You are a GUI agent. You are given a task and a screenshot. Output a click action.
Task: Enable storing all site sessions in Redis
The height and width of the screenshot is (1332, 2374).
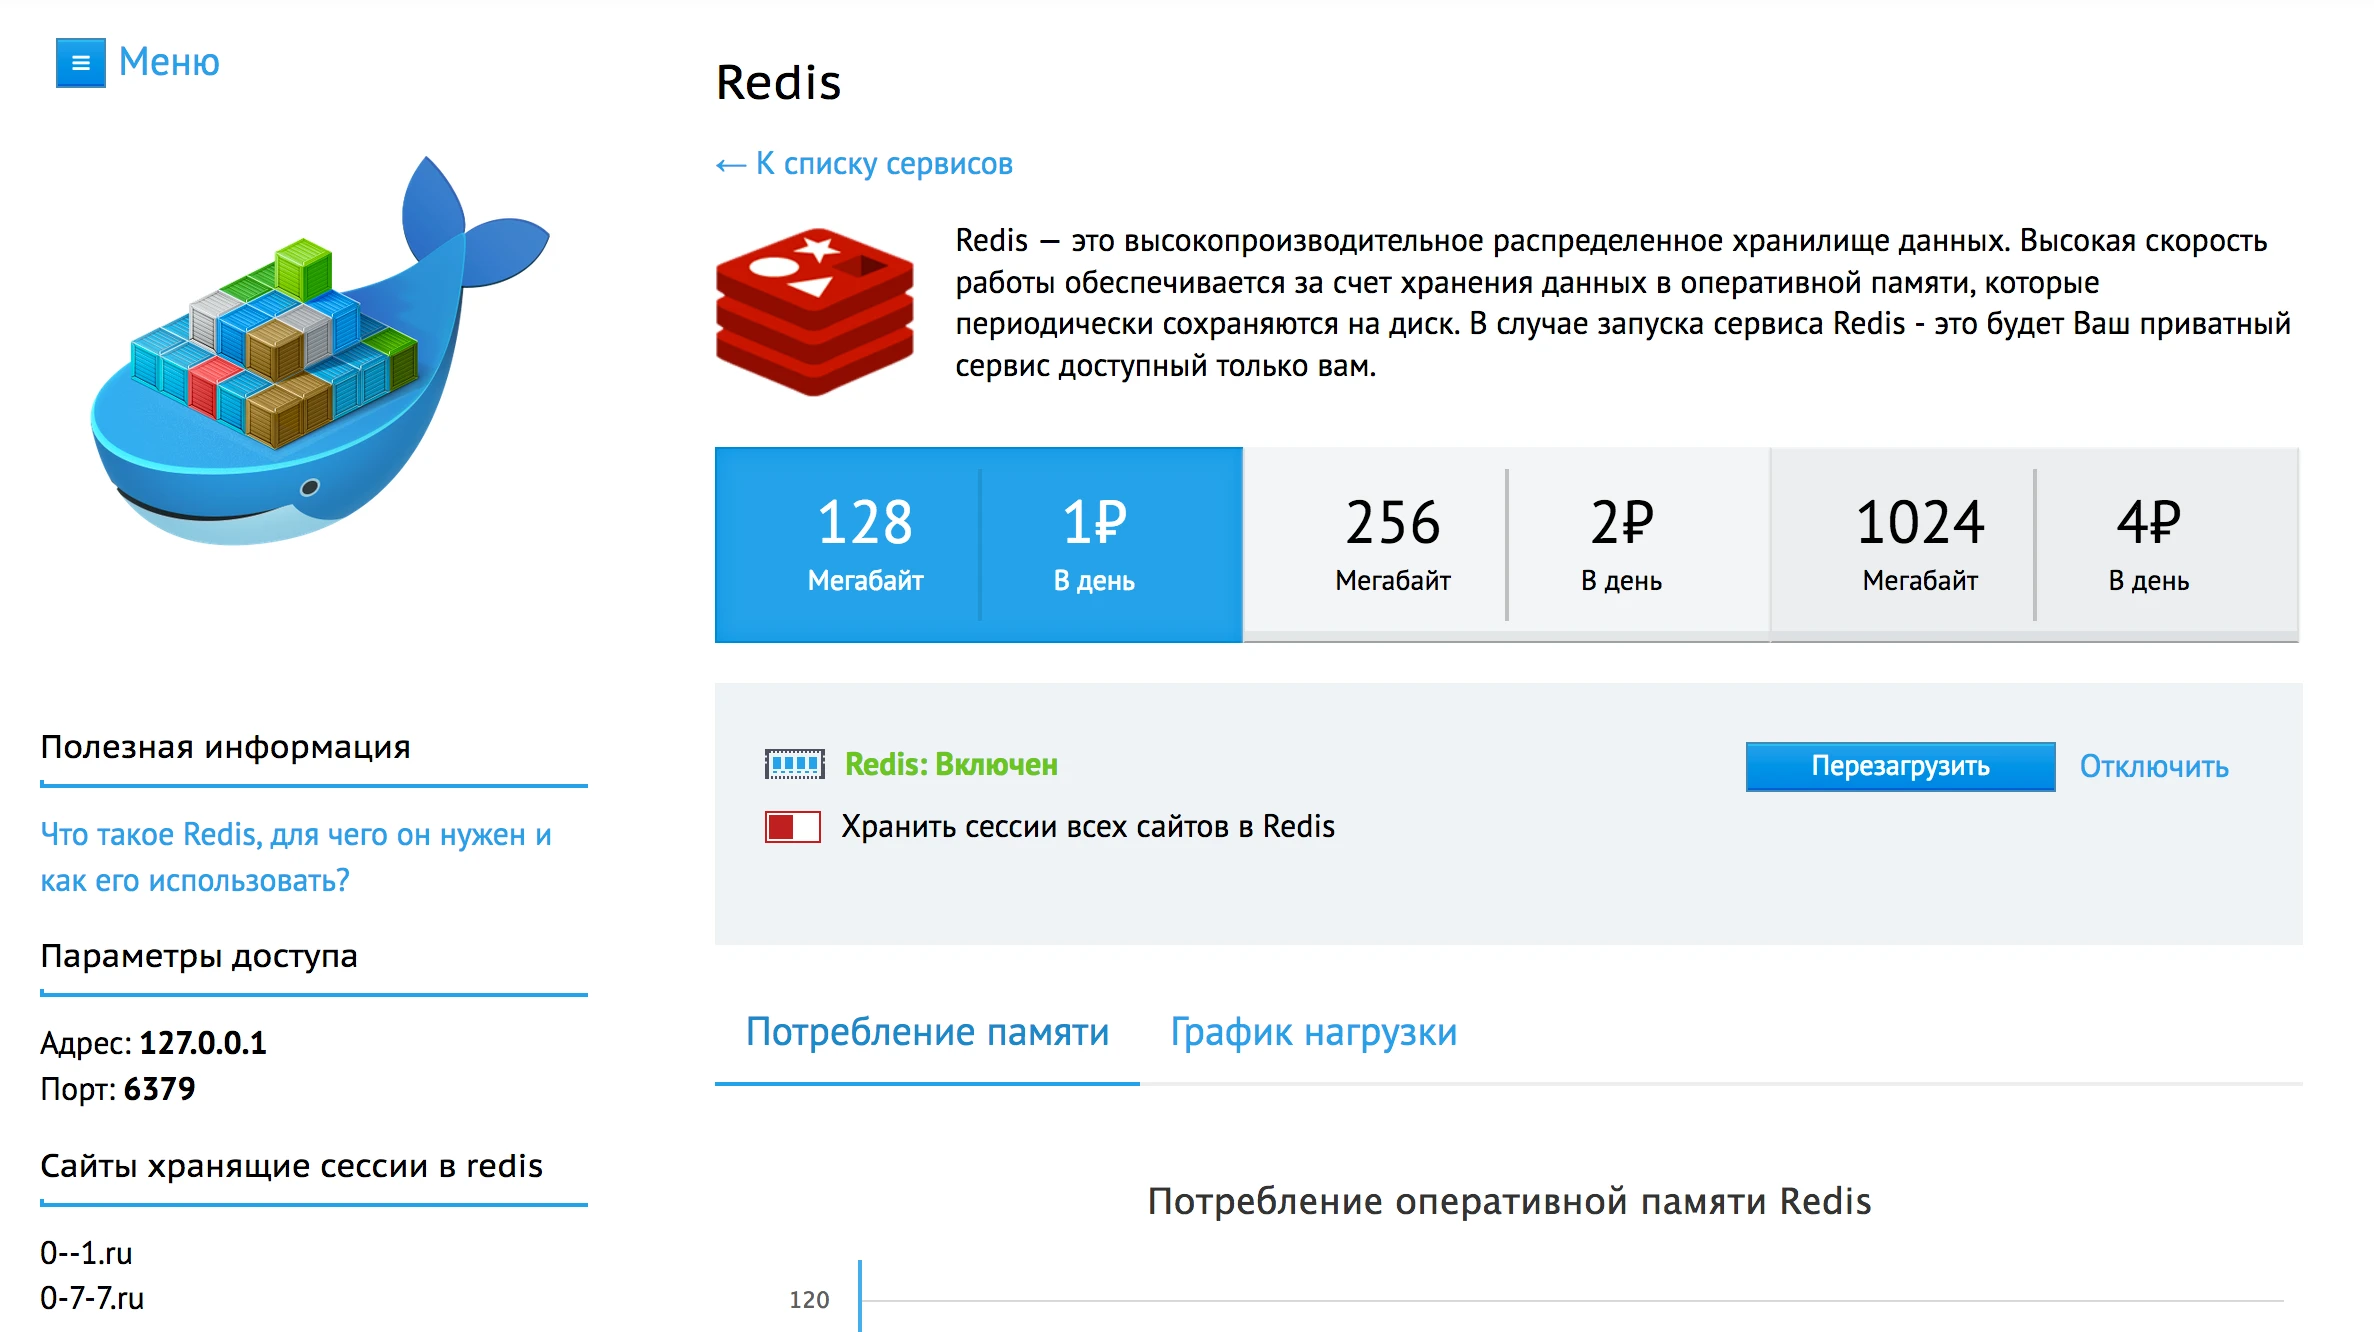coord(790,827)
